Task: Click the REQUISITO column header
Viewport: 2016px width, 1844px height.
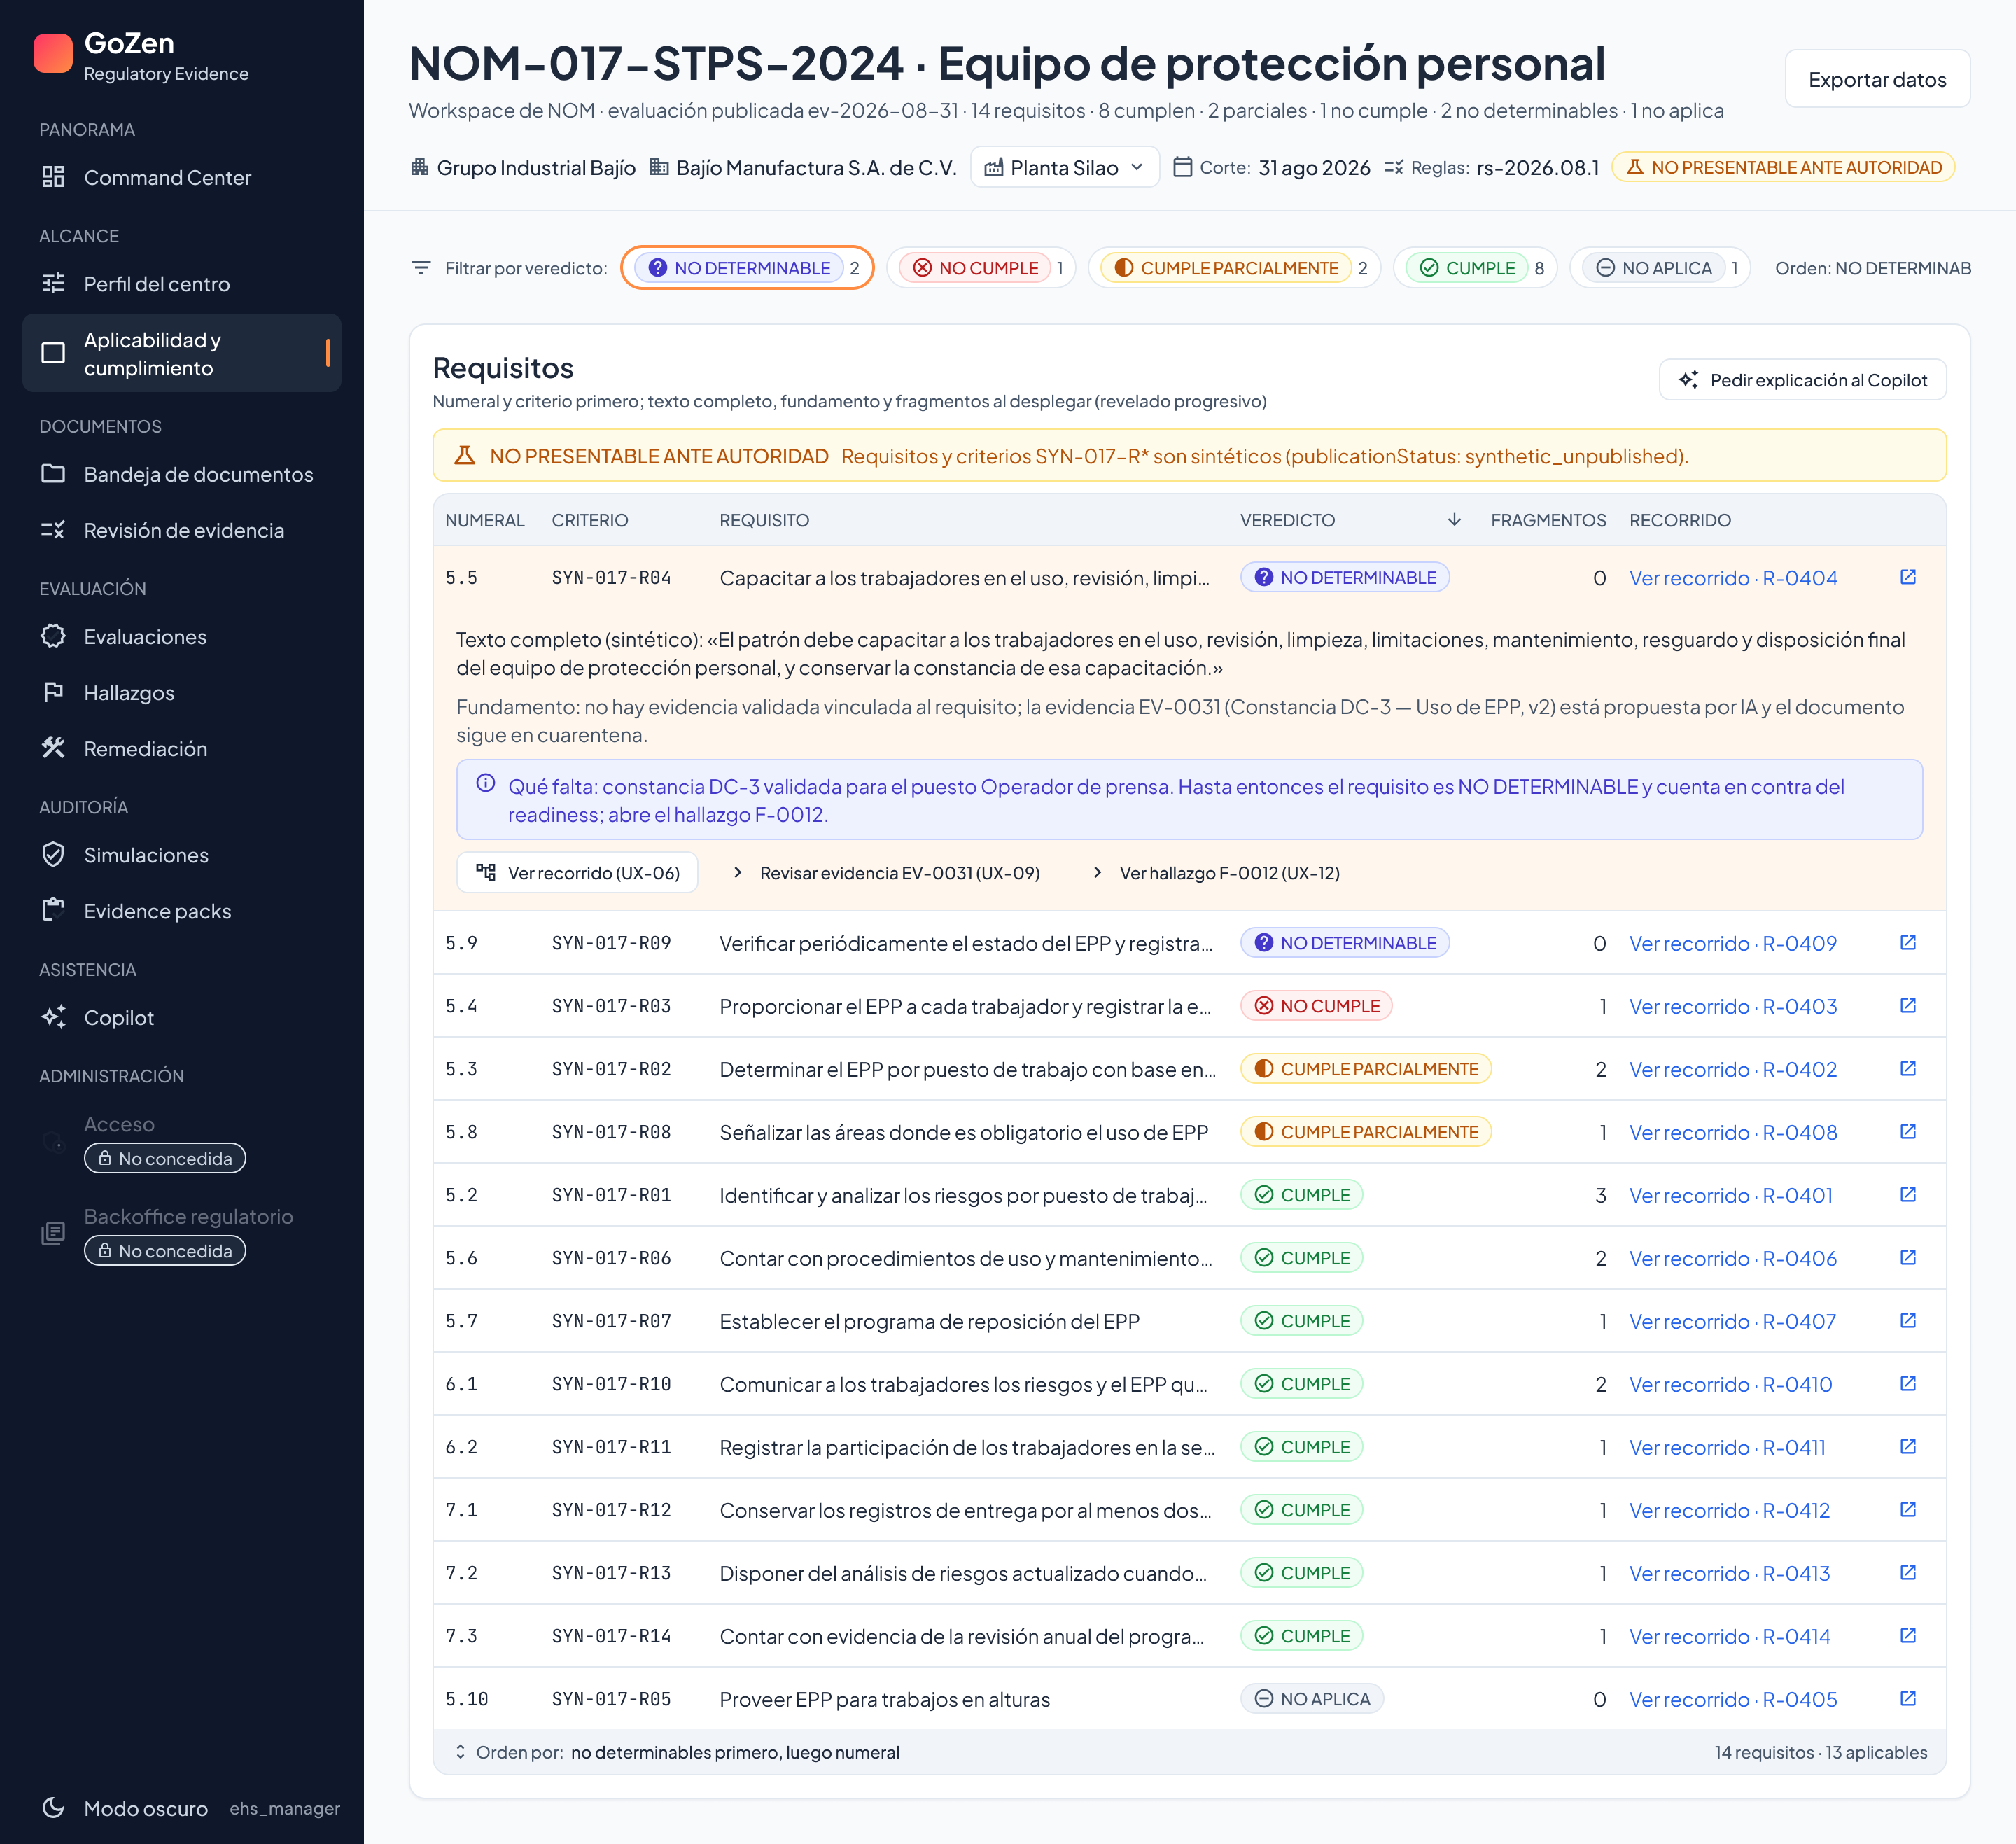Action: (764, 520)
